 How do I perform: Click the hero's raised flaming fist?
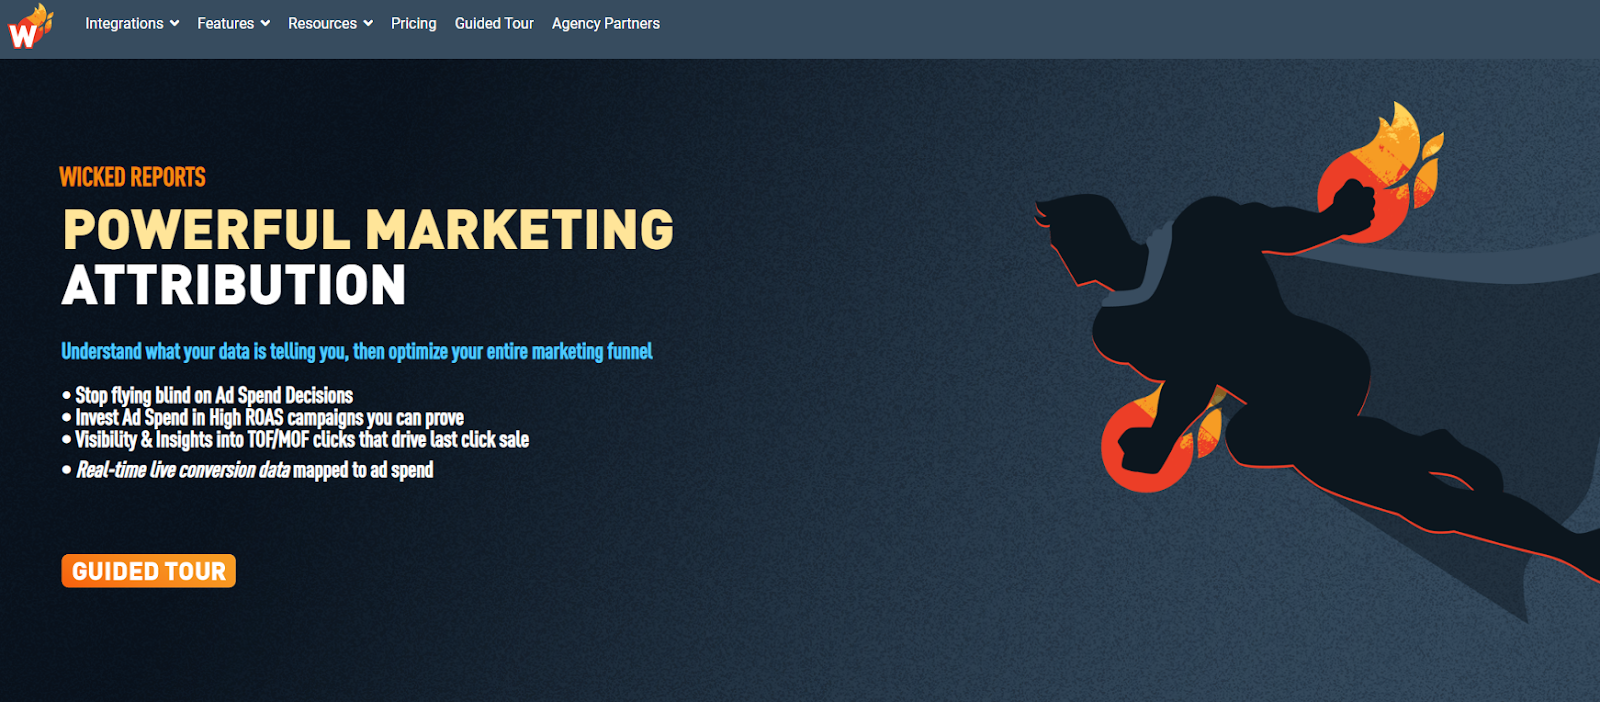point(1375,175)
